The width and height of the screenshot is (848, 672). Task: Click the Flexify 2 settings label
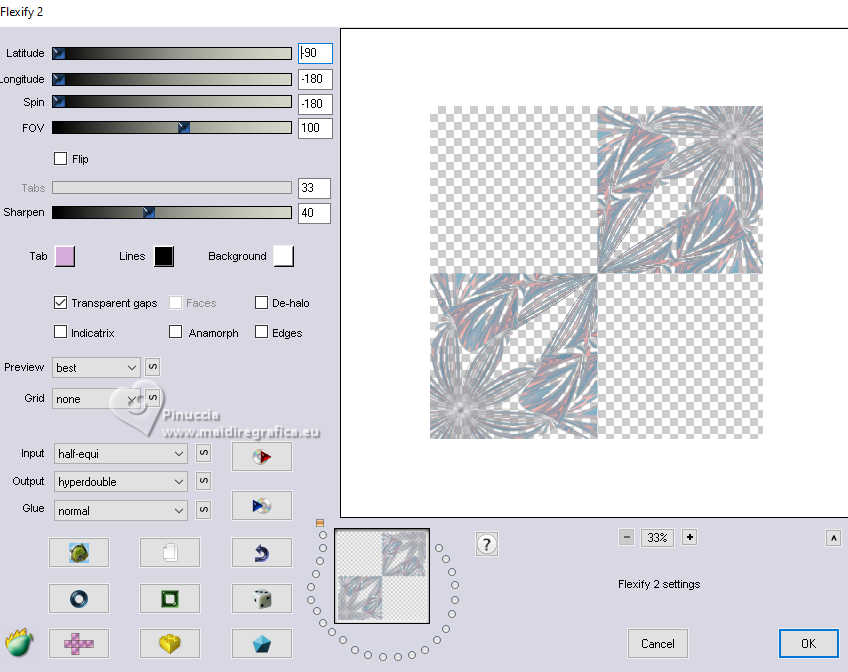pos(659,584)
